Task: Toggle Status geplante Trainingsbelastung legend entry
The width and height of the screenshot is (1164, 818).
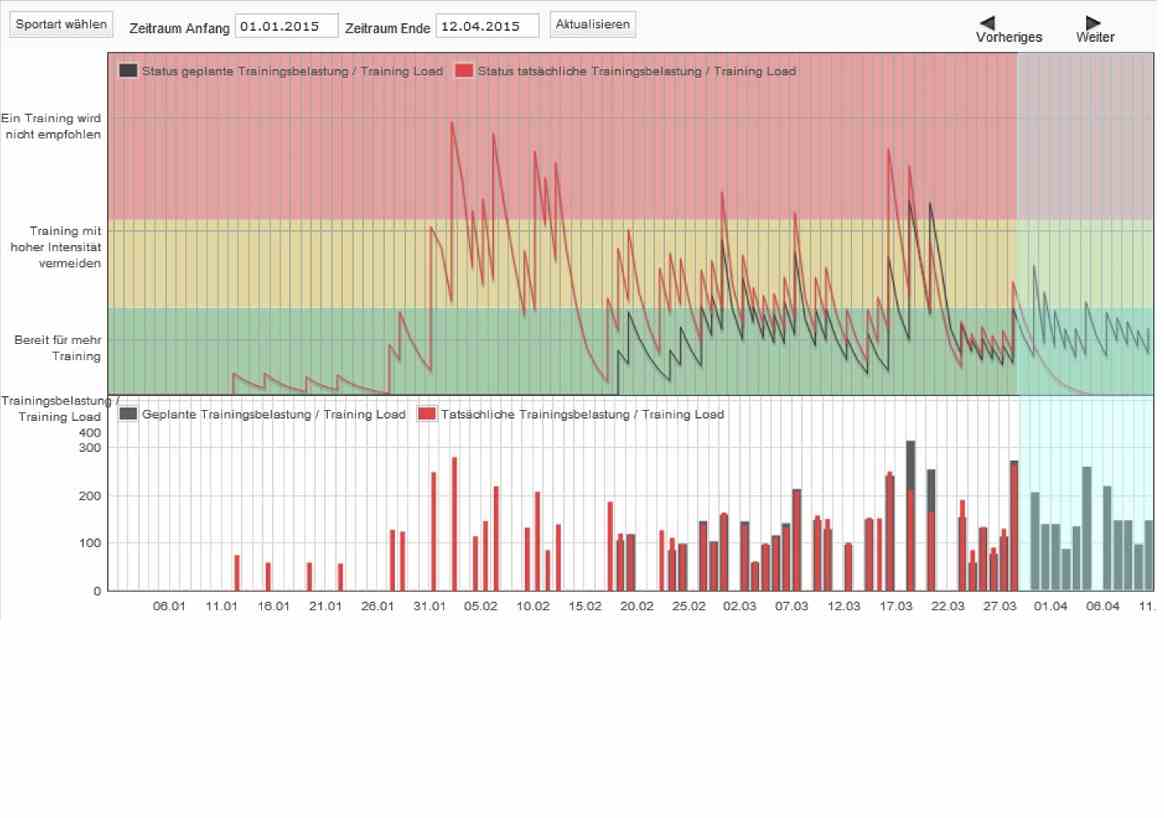Action: [280, 71]
